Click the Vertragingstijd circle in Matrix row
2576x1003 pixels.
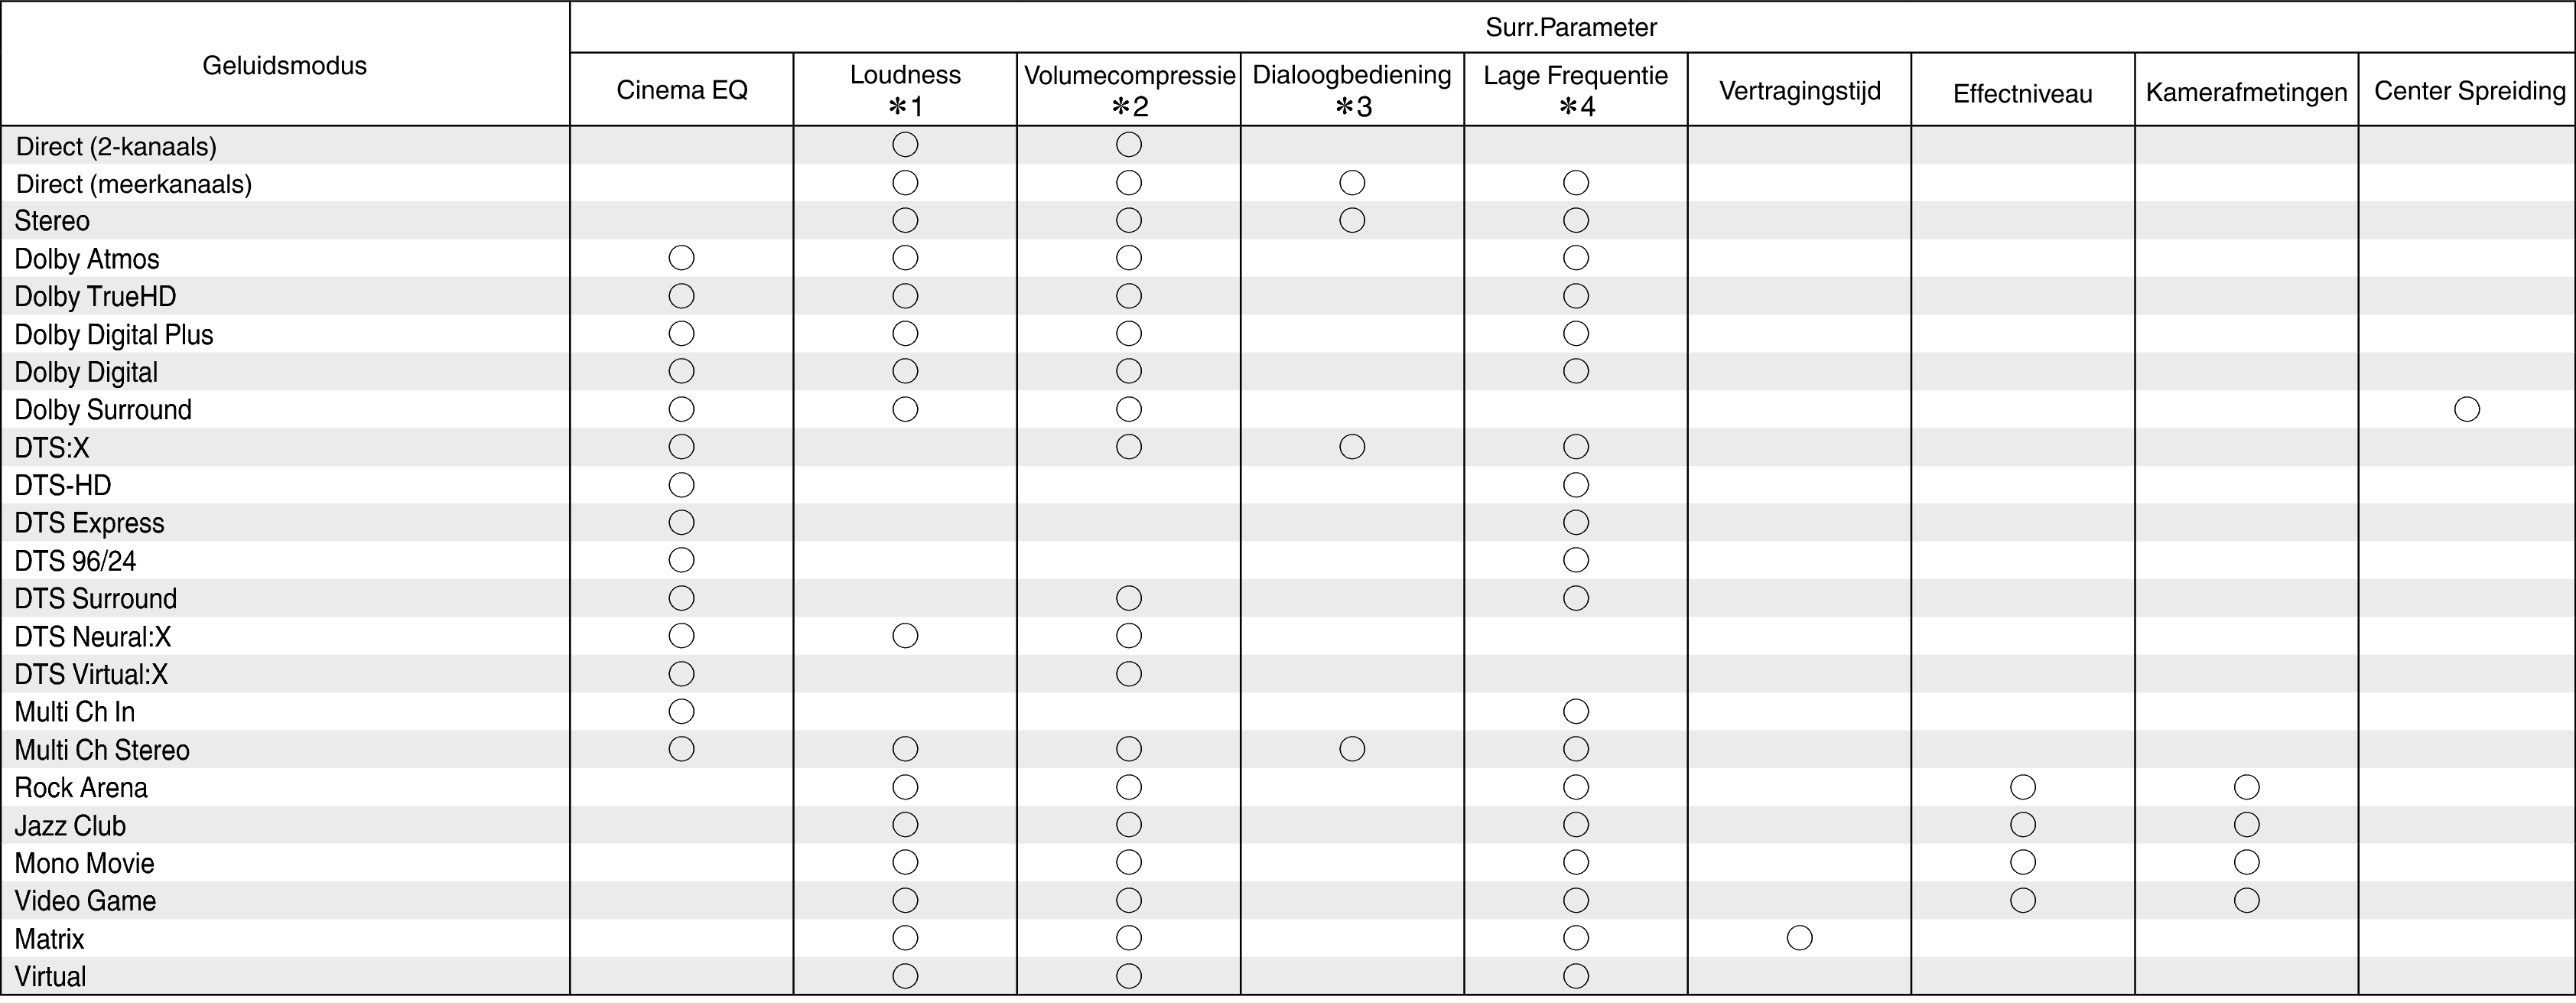tap(1799, 938)
